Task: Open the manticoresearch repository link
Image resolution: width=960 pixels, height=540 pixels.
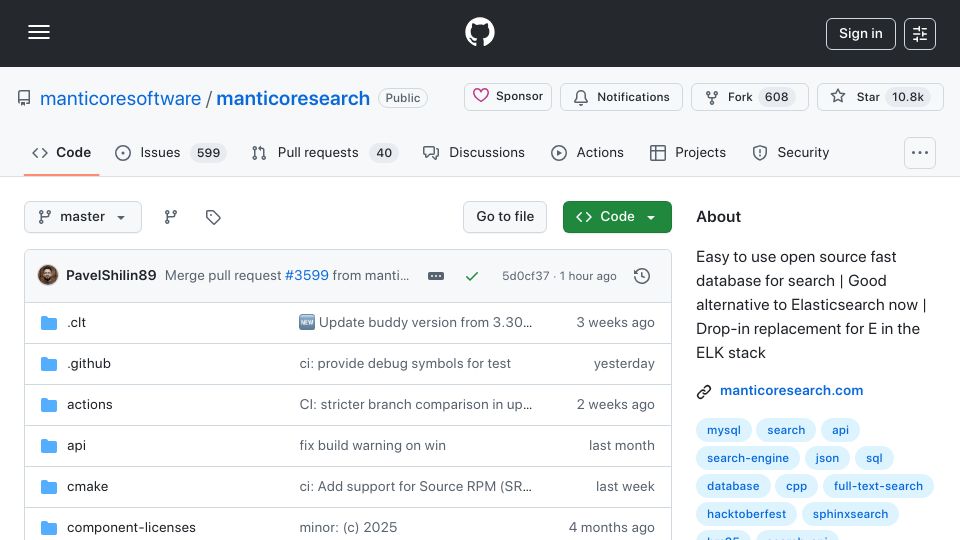Action: click(293, 98)
